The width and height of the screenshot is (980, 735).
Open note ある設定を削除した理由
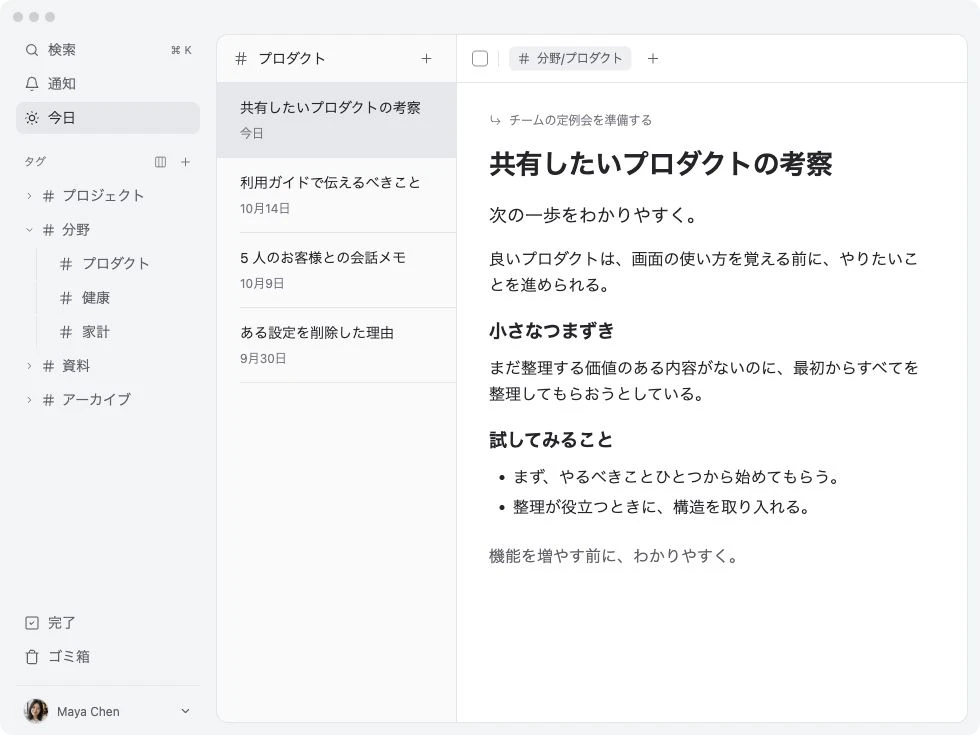click(336, 345)
